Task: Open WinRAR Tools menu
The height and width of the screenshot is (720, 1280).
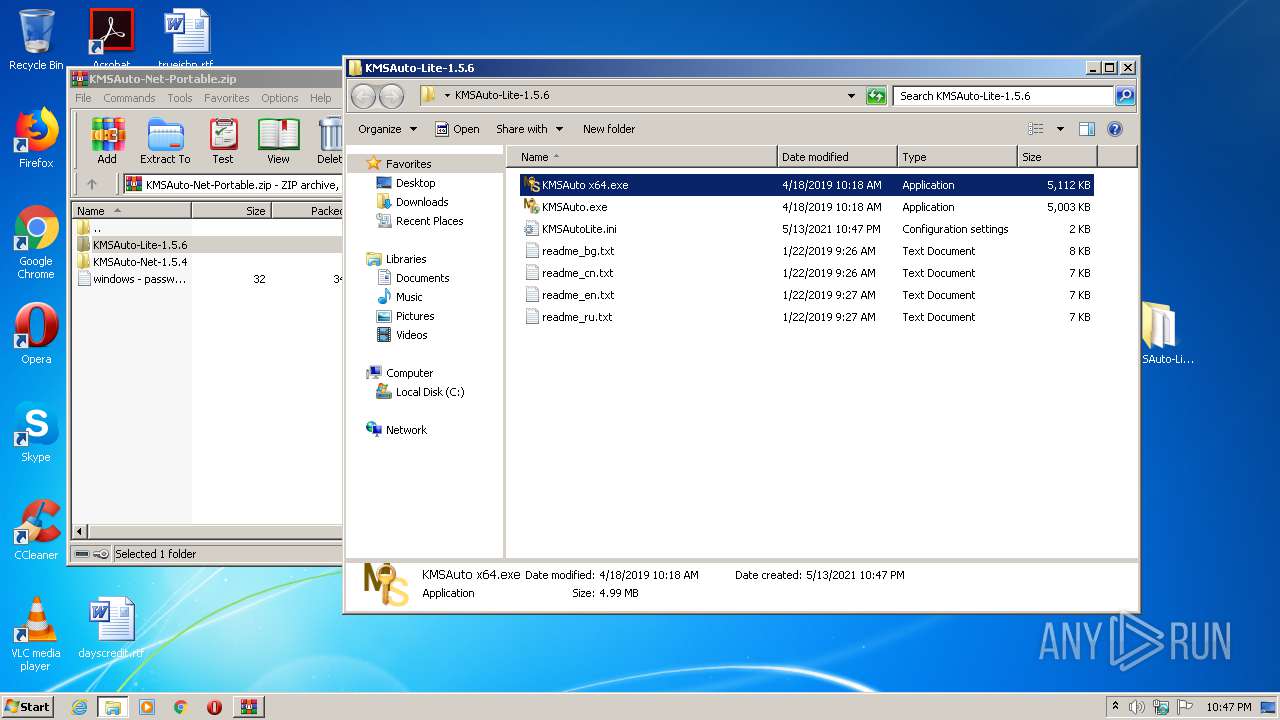Action: click(x=180, y=98)
